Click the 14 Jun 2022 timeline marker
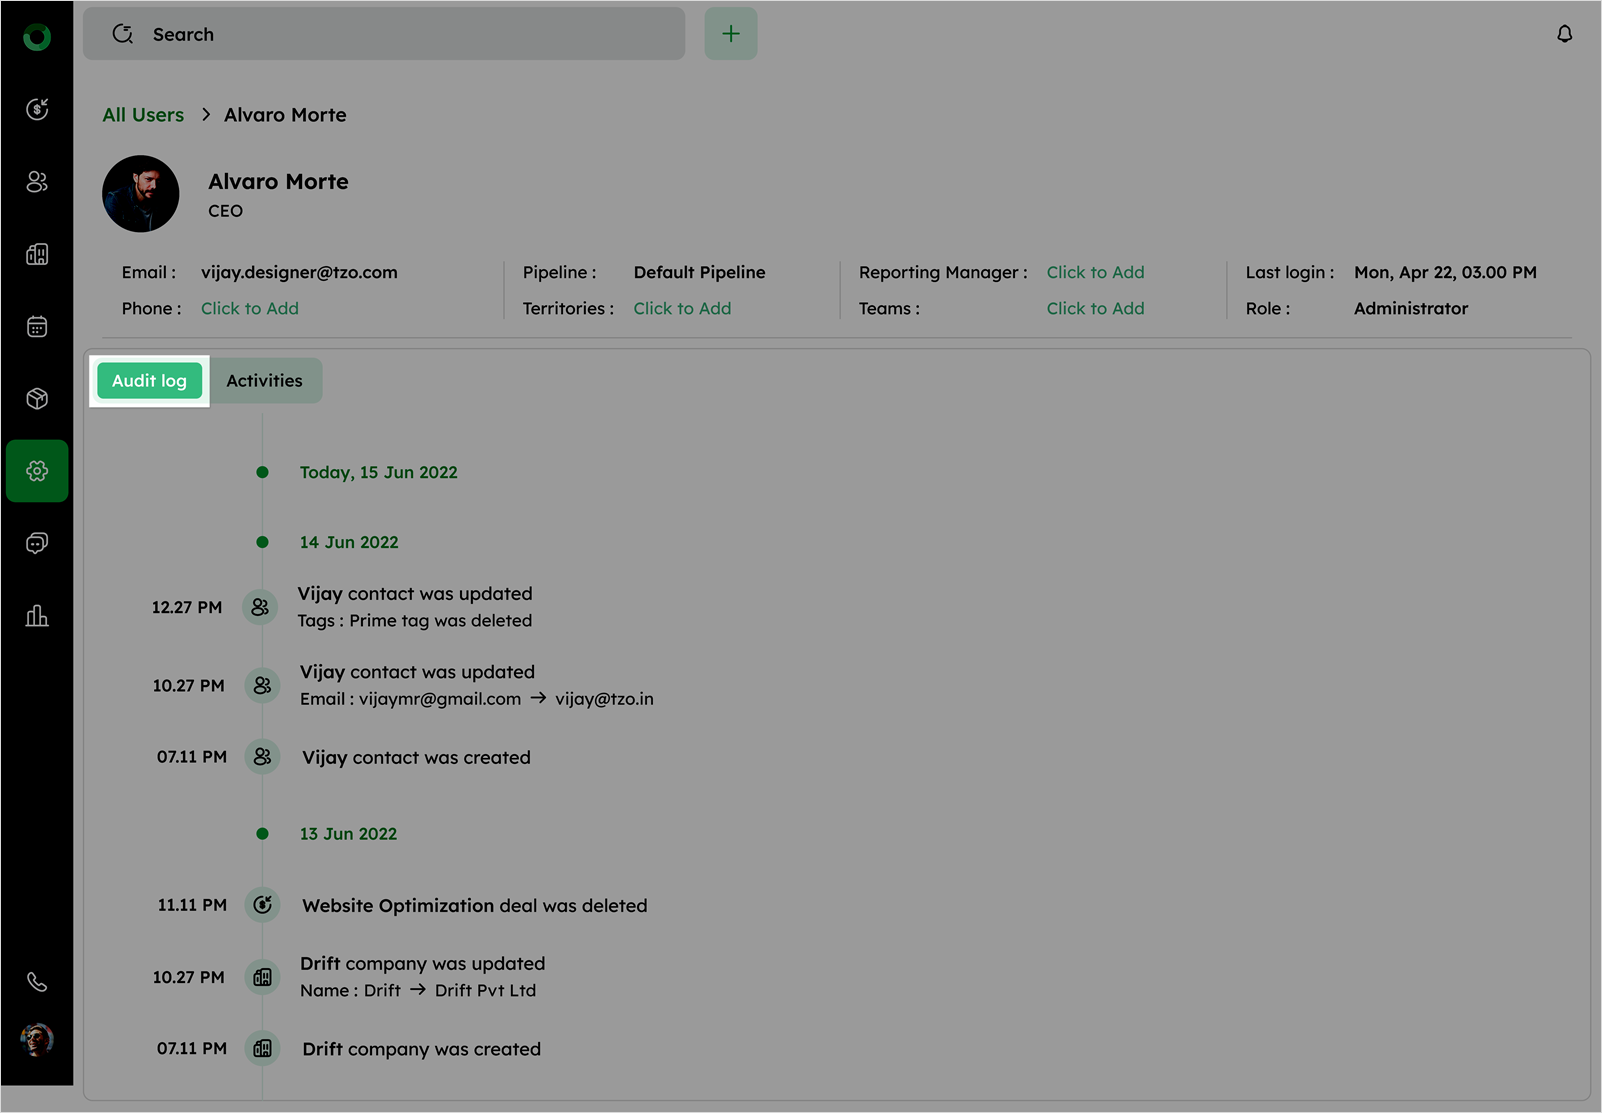Screen dimensions: 1602x1113 (x=262, y=542)
